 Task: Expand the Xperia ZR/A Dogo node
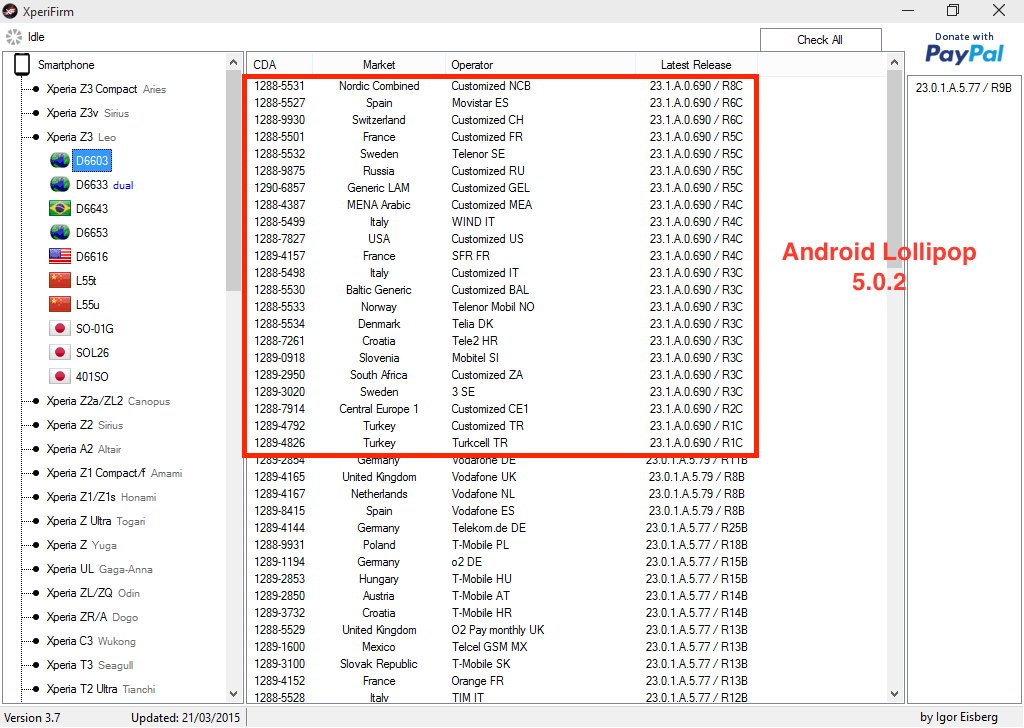pos(35,617)
